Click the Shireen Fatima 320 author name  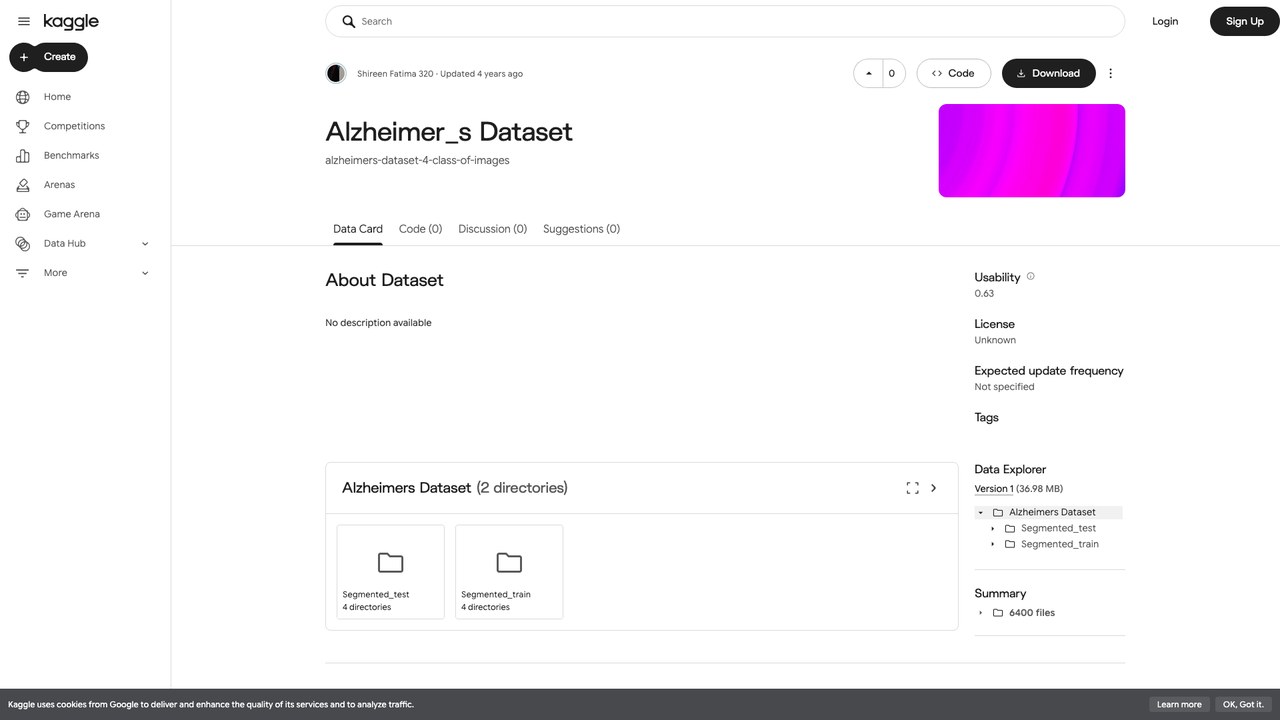tap(395, 74)
